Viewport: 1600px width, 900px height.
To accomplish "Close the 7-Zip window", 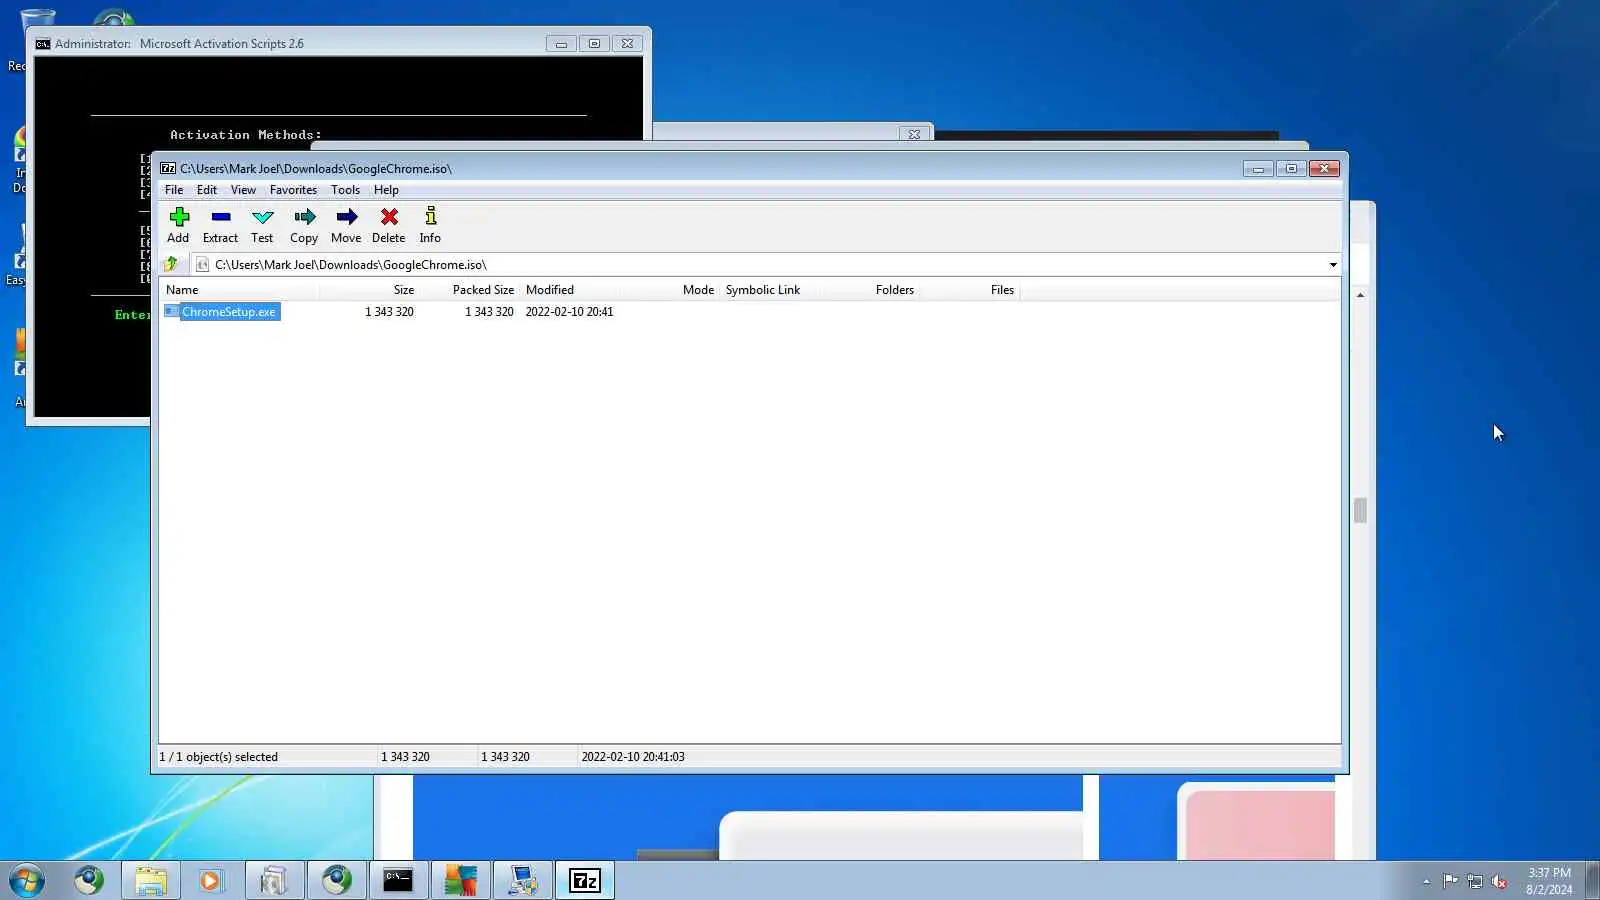I will [x=1324, y=169].
